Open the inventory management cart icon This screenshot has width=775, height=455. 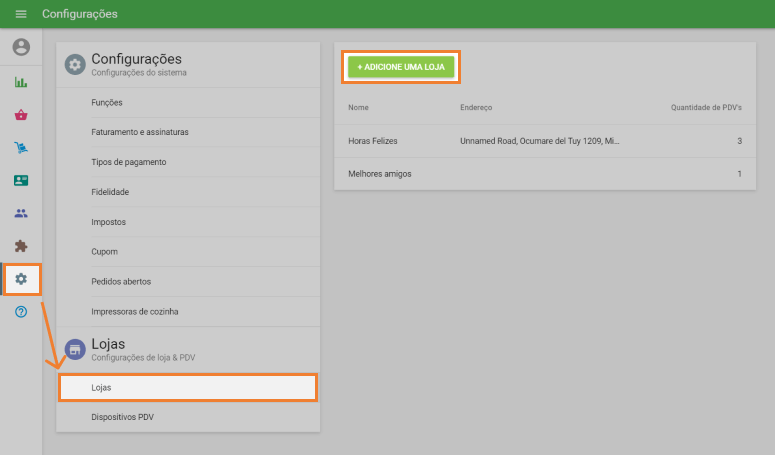click(x=21, y=148)
